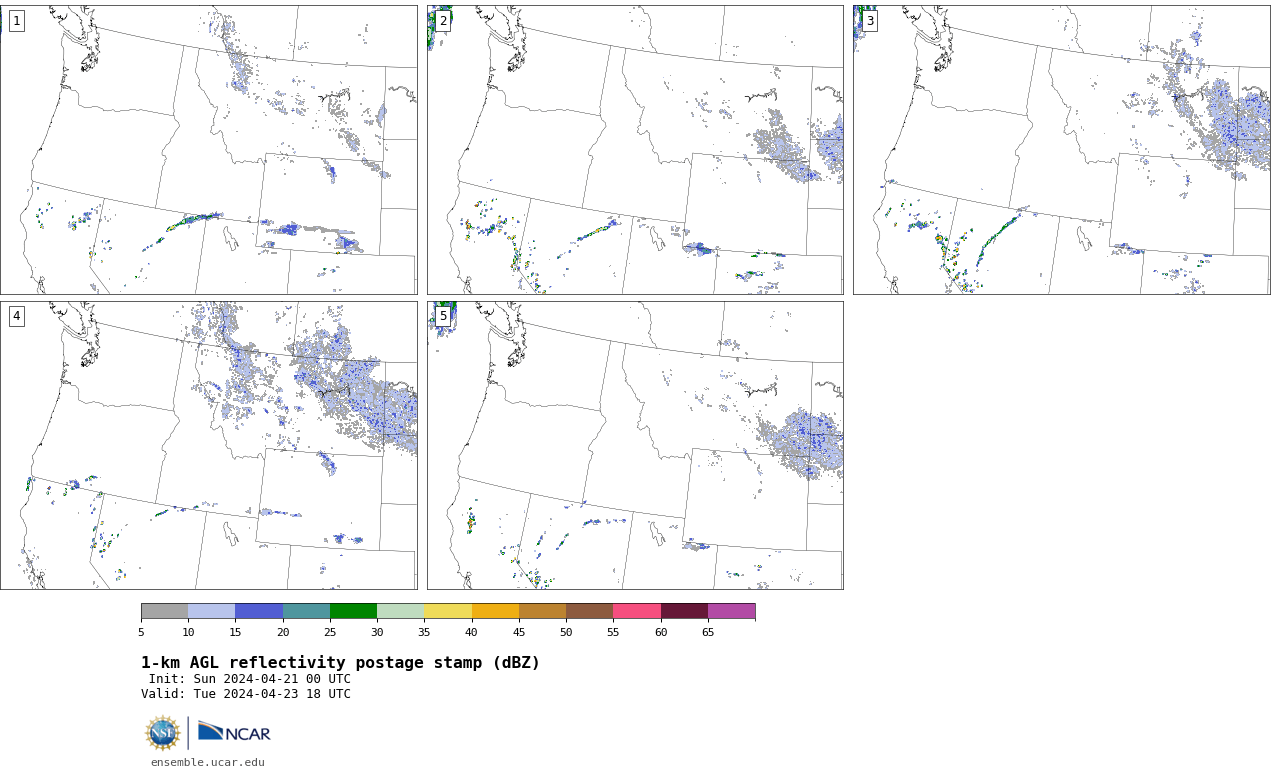Click the colorbar tick label '20'
Screen dimensions: 1280x773
tap(283, 632)
